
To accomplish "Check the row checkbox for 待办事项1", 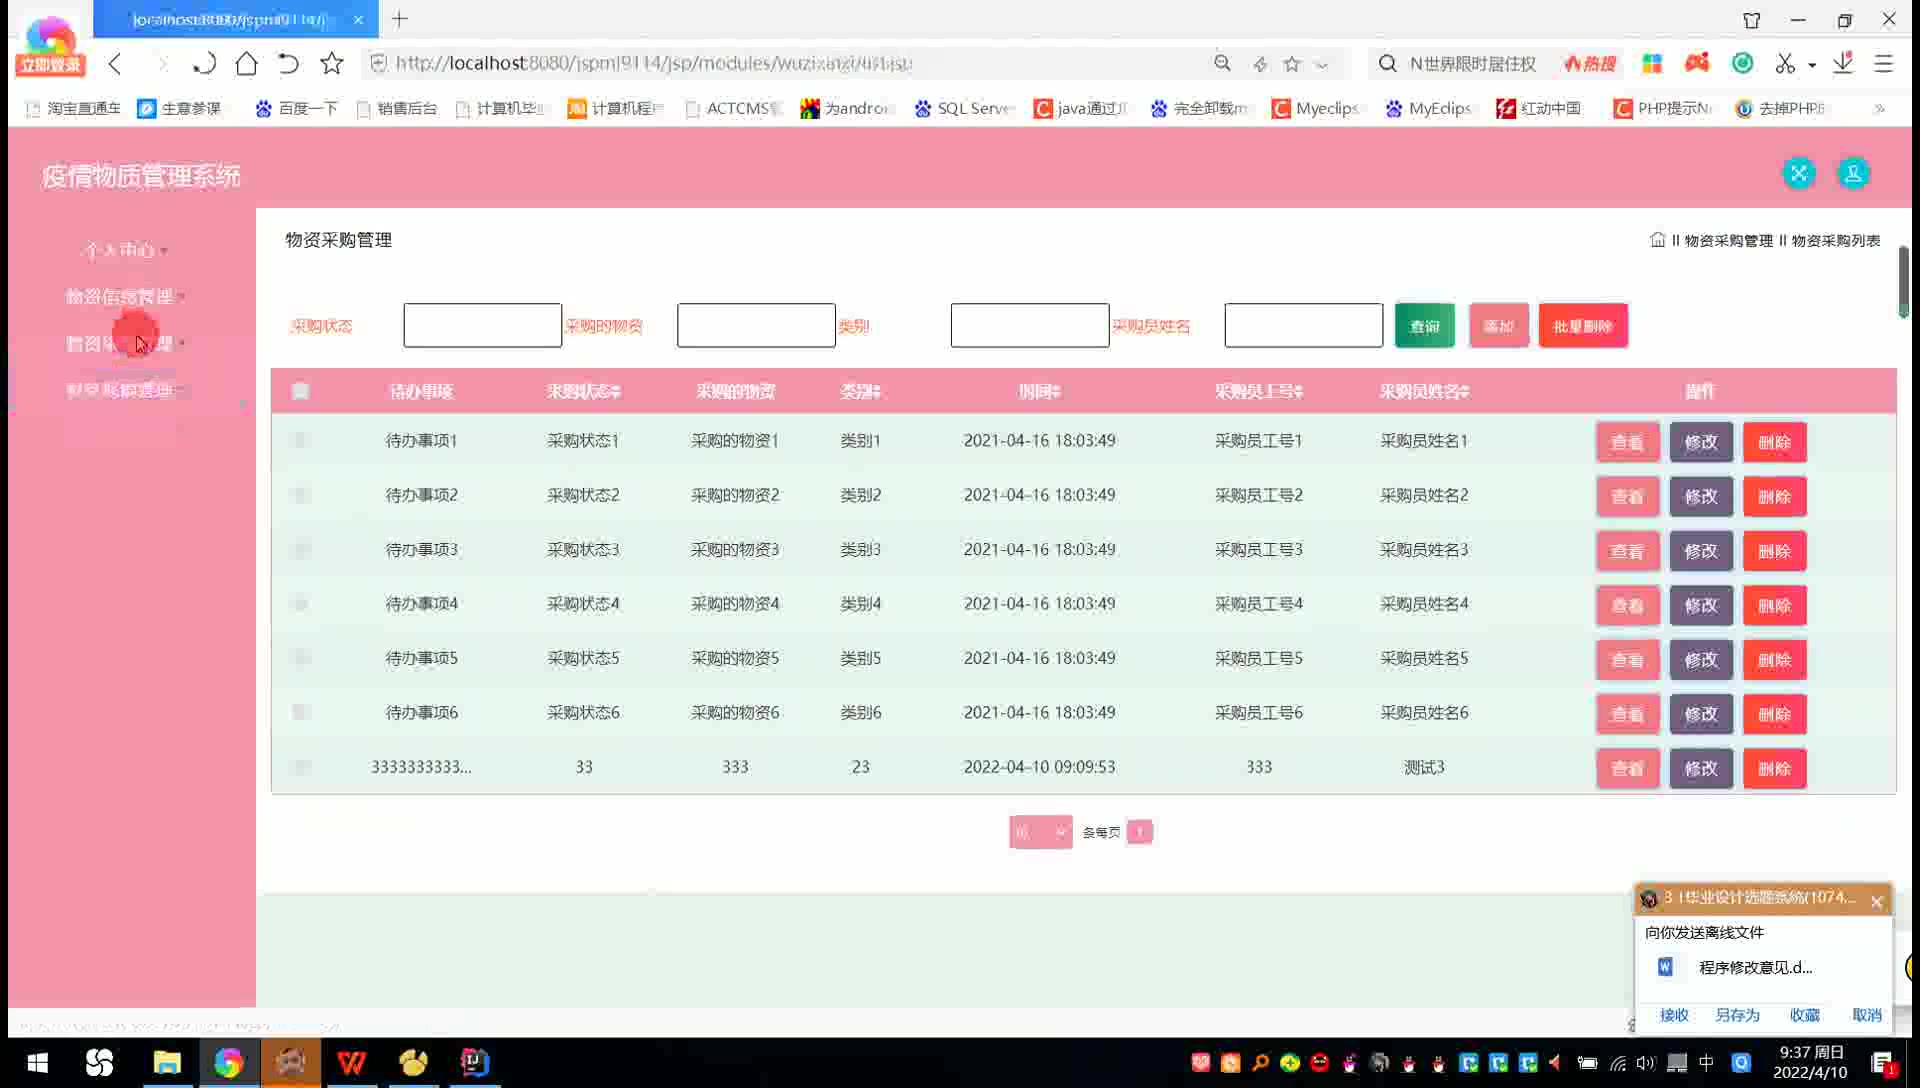I will (x=300, y=440).
